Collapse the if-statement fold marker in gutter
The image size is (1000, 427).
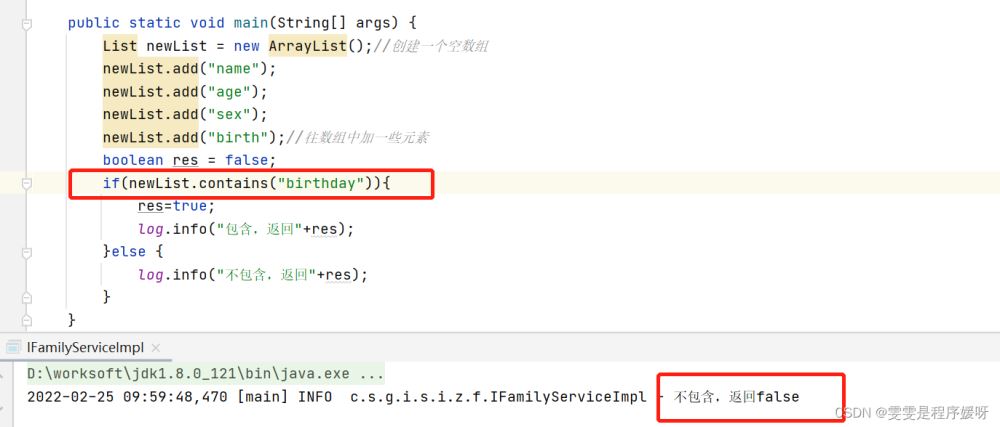pyautogui.click(x=27, y=184)
